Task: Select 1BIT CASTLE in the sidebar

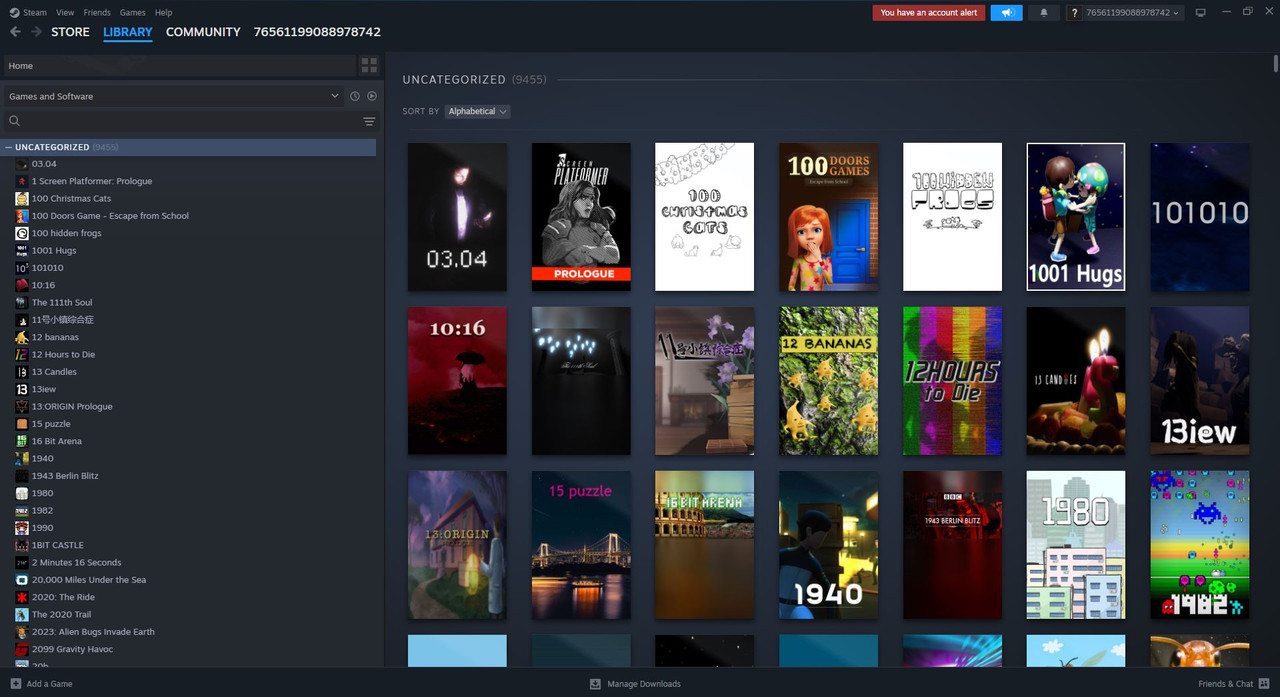Action: [x=57, y=545]
